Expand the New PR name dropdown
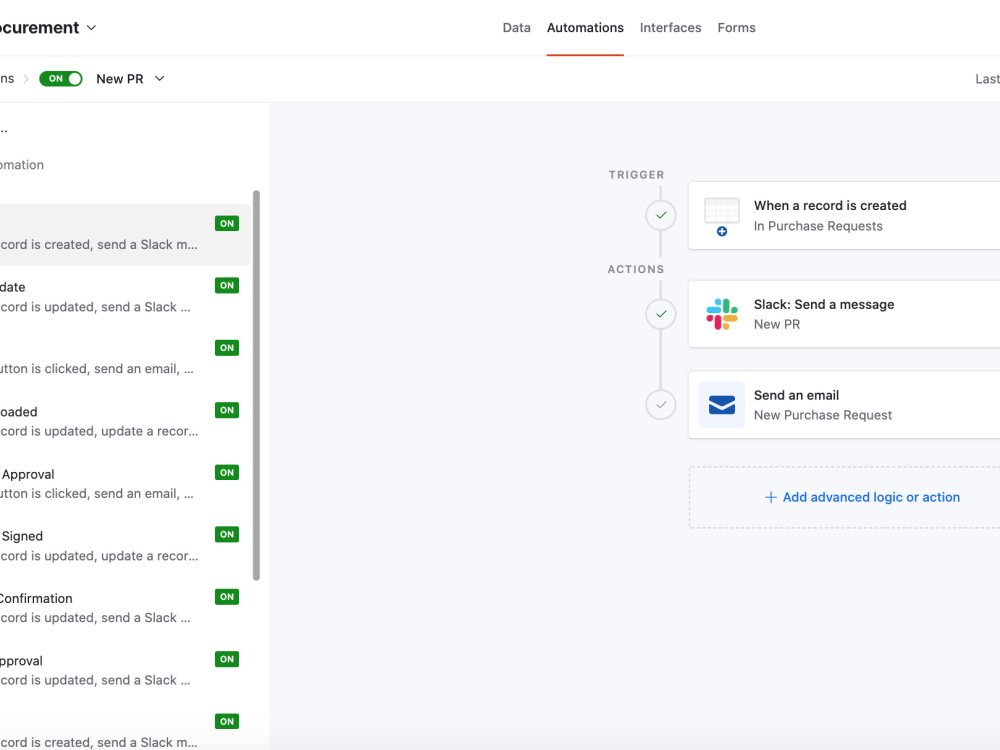Screen dimensions: 1000x750 coord(159,78)
